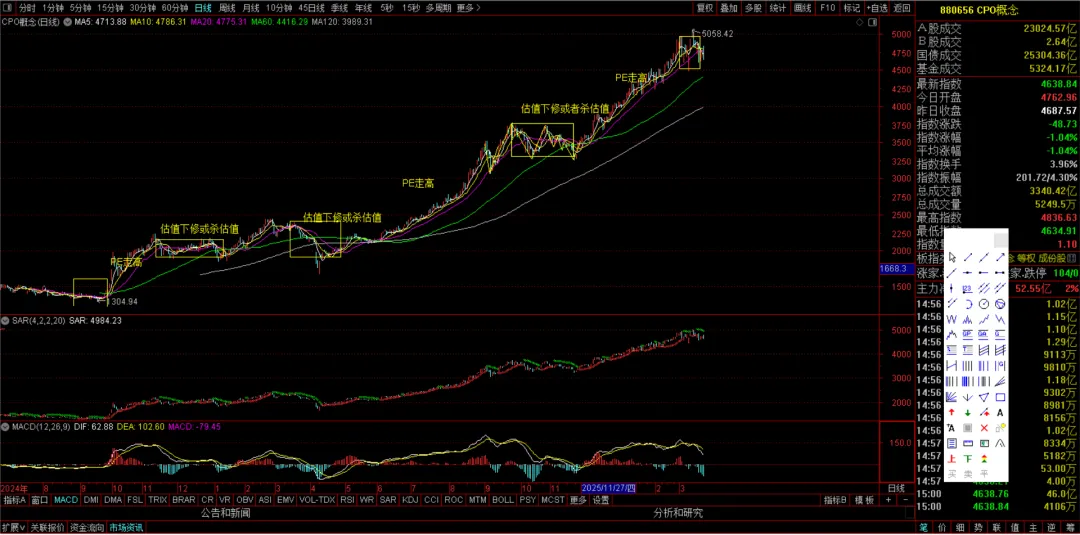Click the 复权 button
Image resolution: width=1080 pixels, height=535 pixels.
pyautogui.click(x=705, y=8)
